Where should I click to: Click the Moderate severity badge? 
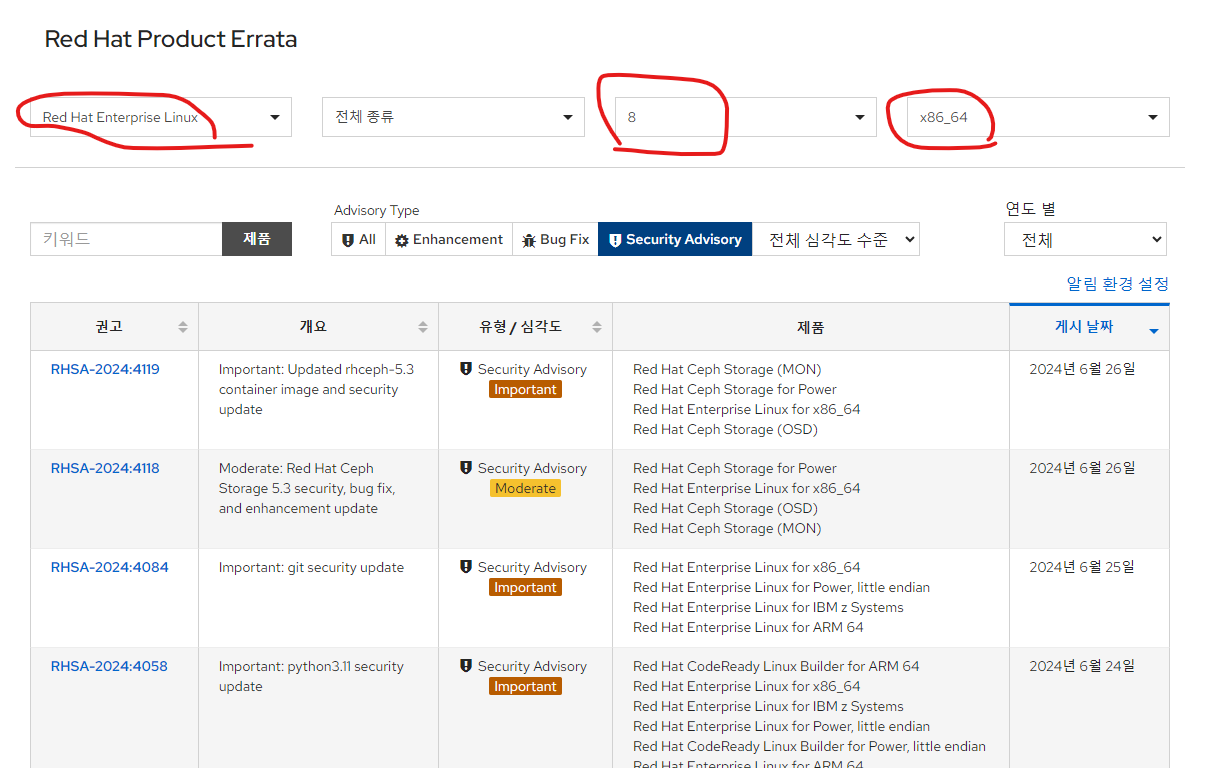point(525,488)
